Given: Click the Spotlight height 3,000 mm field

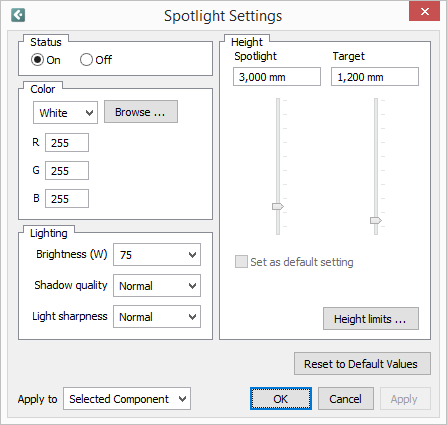Looking at the screenshot, I should point(277,77).
